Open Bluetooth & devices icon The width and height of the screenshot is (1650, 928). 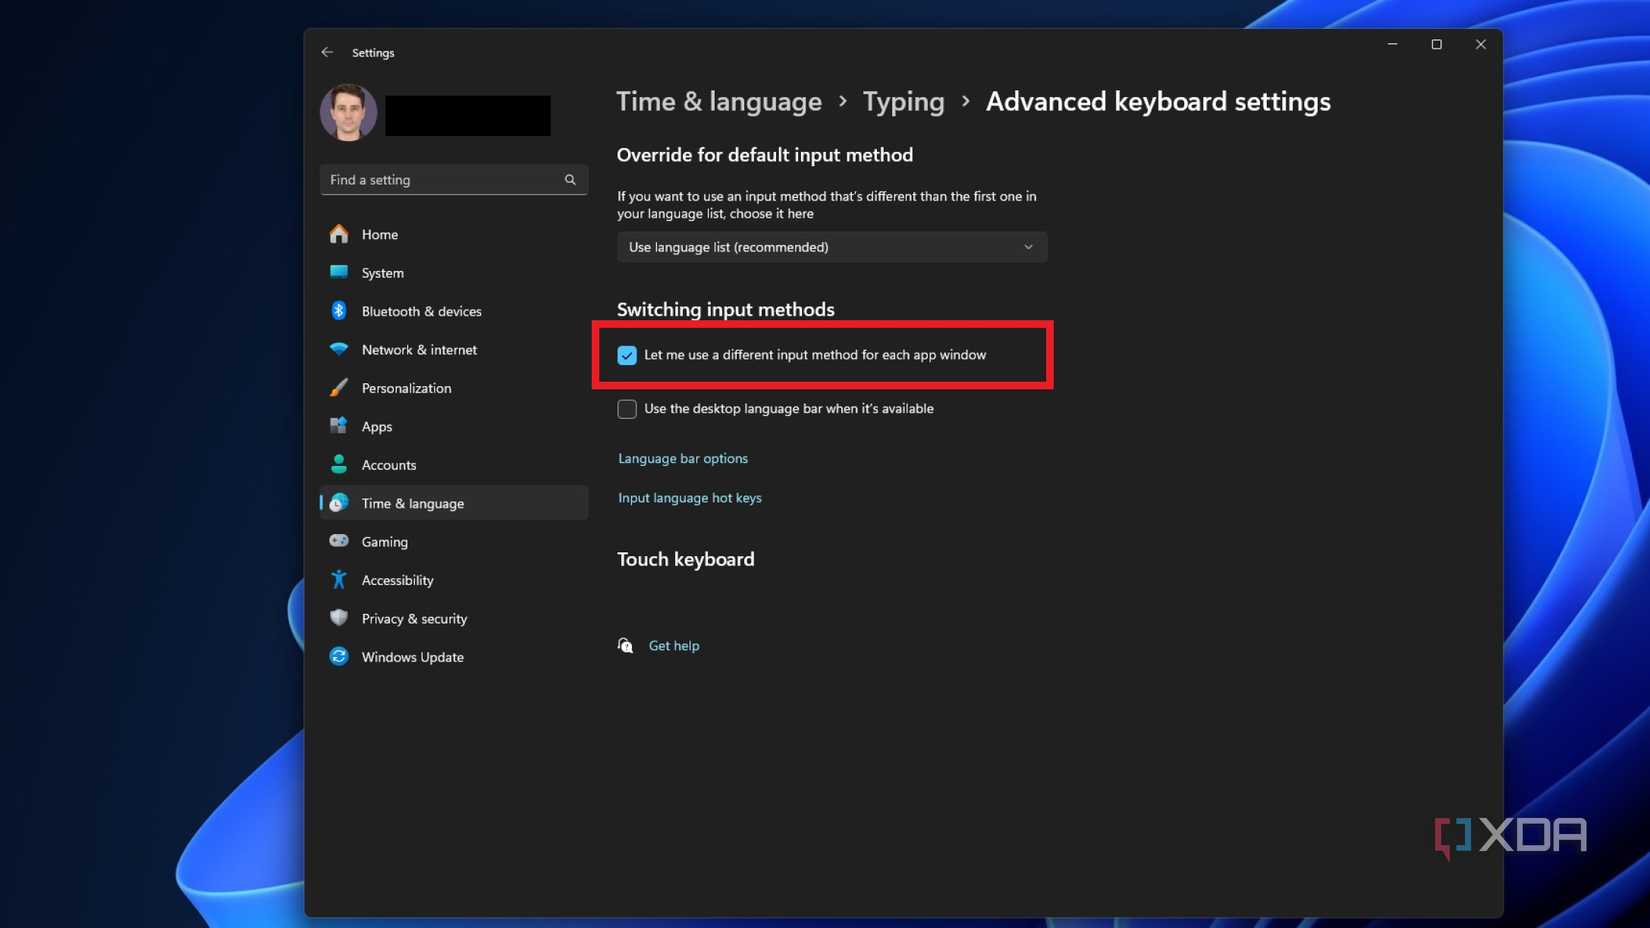click(339, 311)
